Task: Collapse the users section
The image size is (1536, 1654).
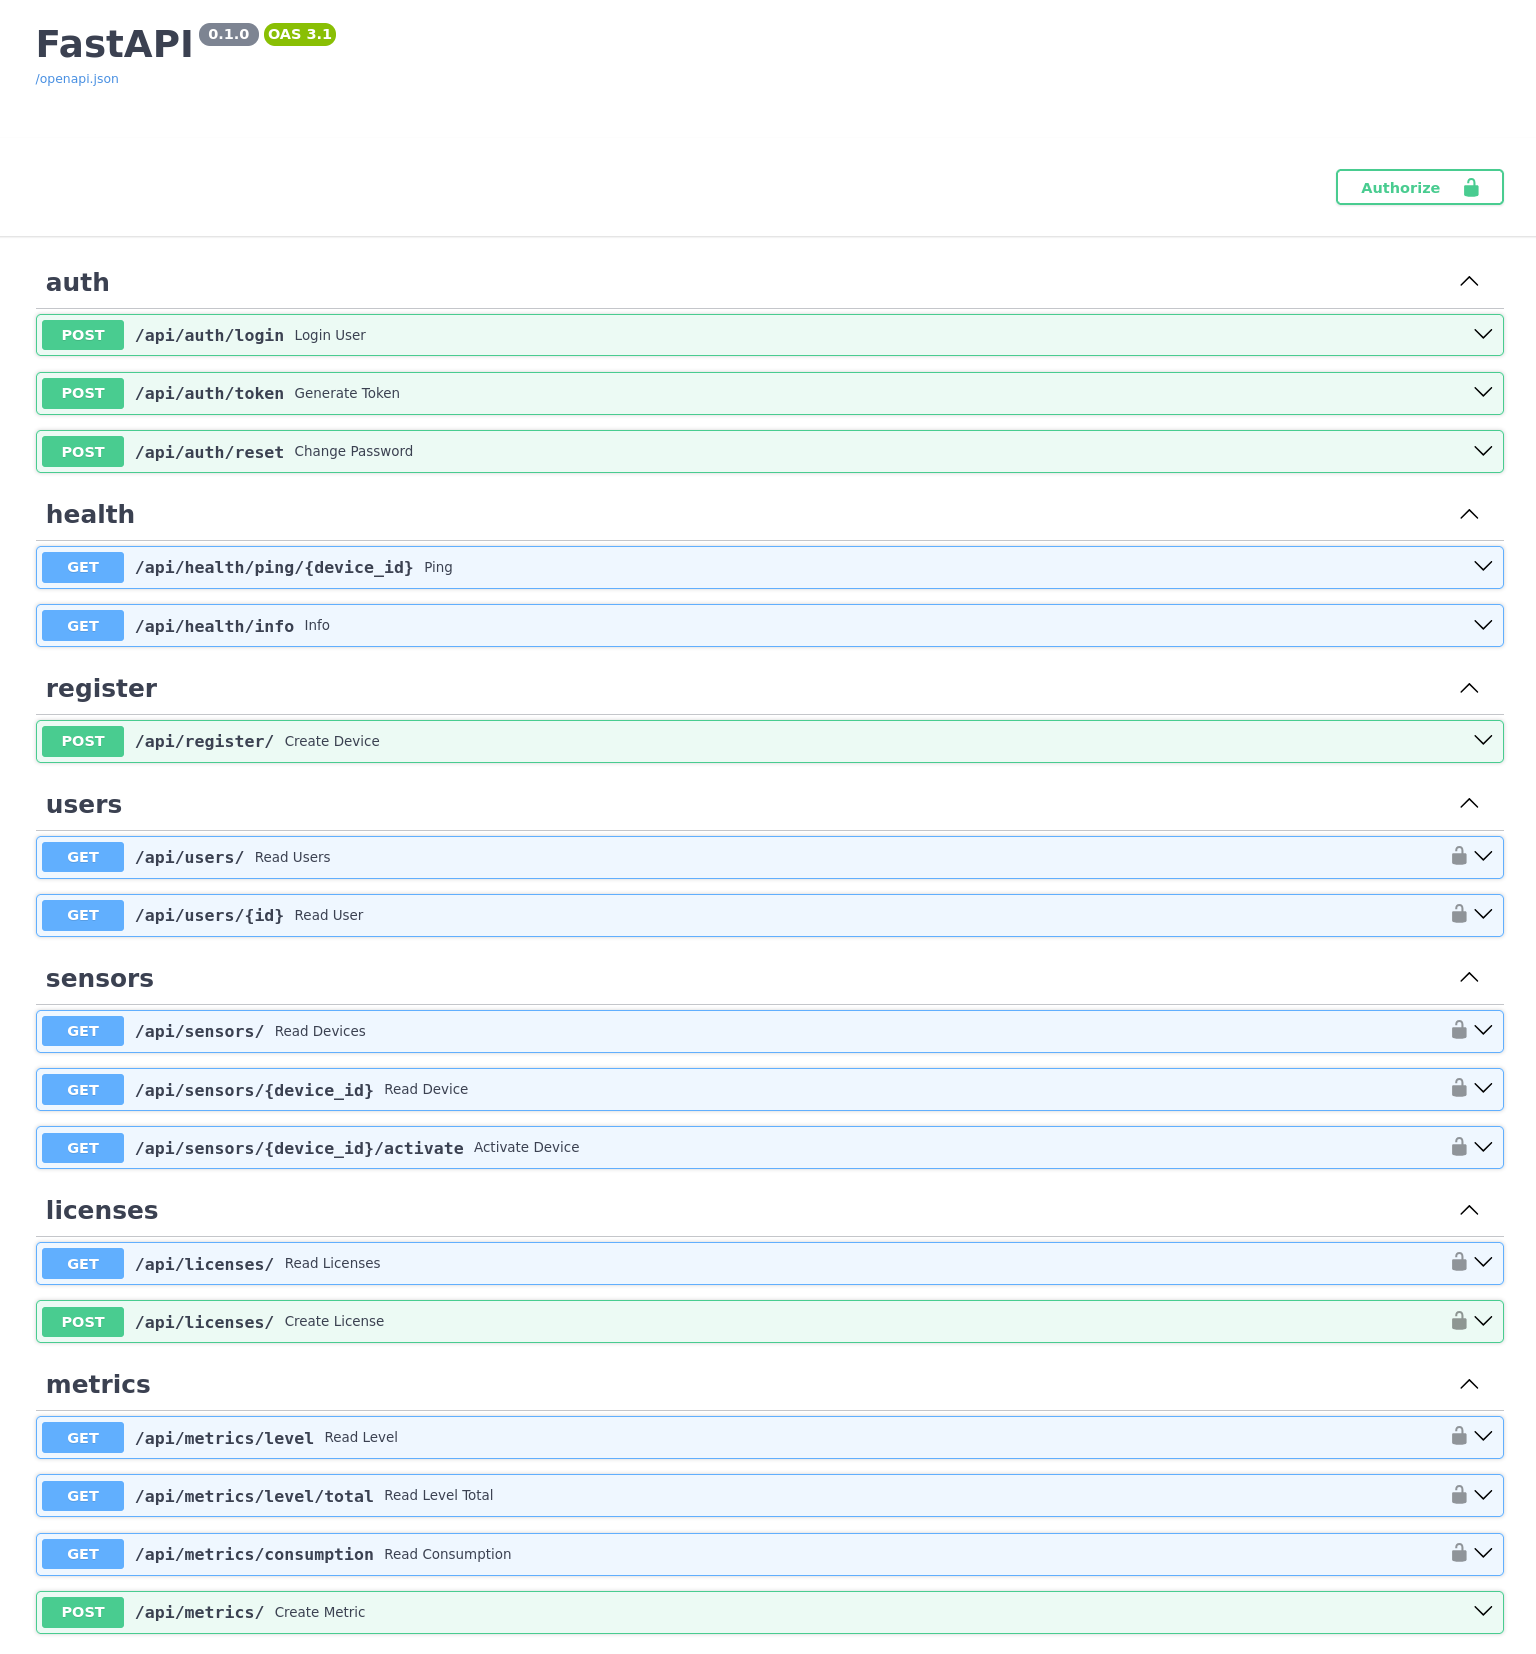Action: point(1468,804)
